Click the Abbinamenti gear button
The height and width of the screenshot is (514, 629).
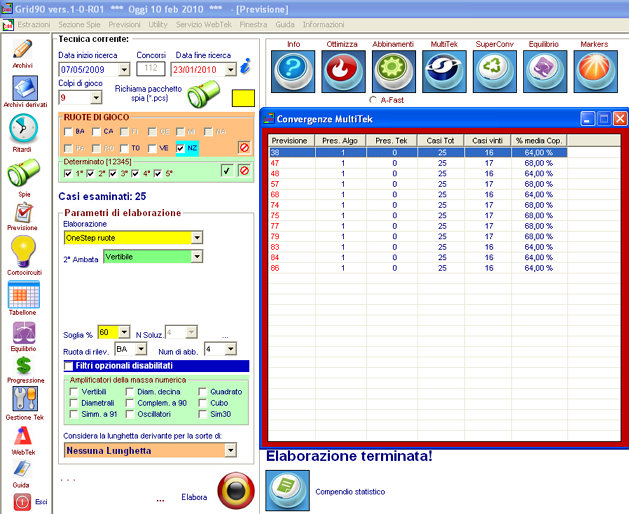pos(394,71)
